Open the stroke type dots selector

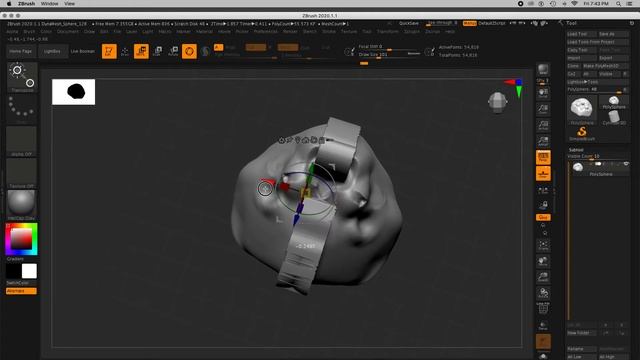click(x=22, y=108)
